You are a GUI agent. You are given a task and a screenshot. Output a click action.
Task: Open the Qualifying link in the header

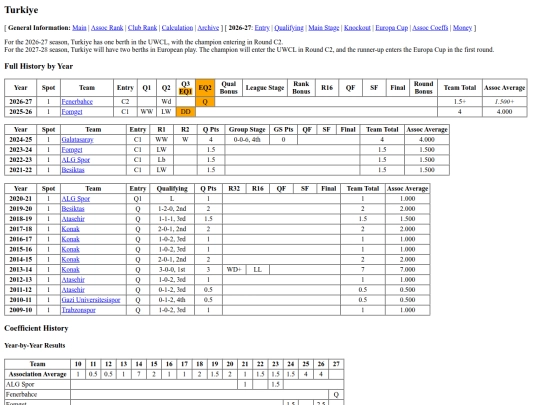[x=289, y=28]
